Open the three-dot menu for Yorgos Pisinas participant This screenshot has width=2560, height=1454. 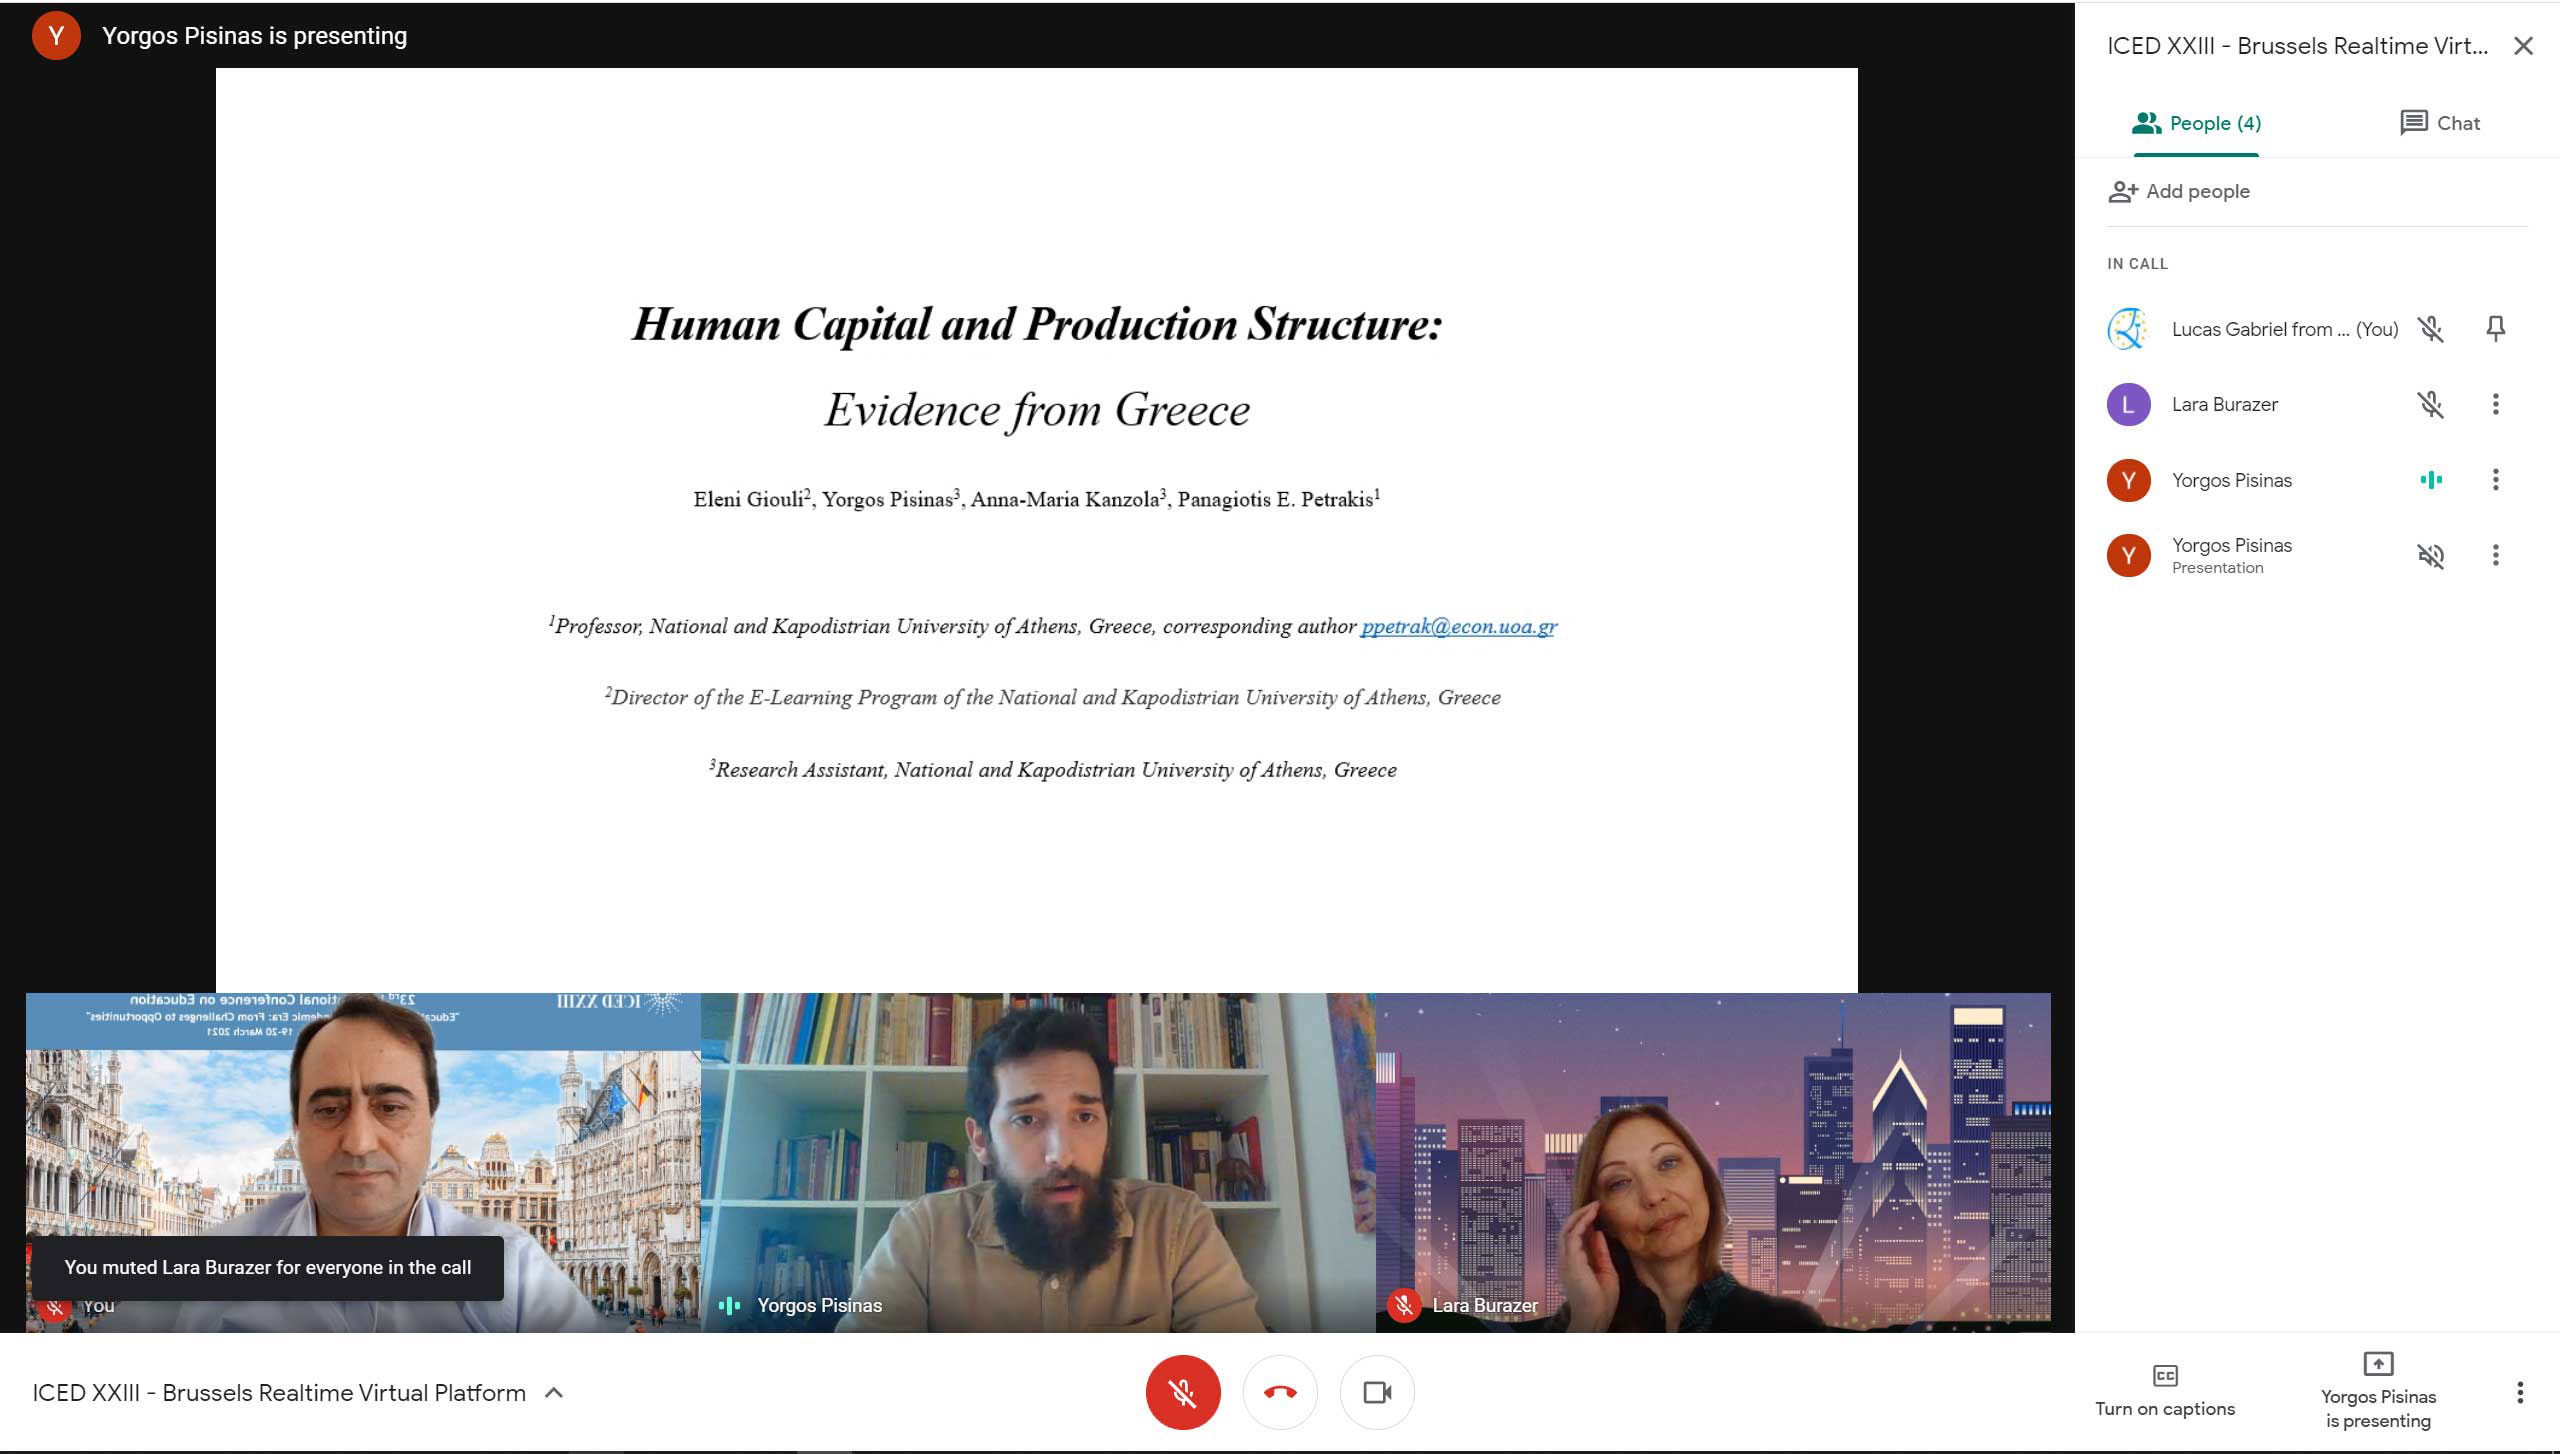click(x=2495, y=480)
